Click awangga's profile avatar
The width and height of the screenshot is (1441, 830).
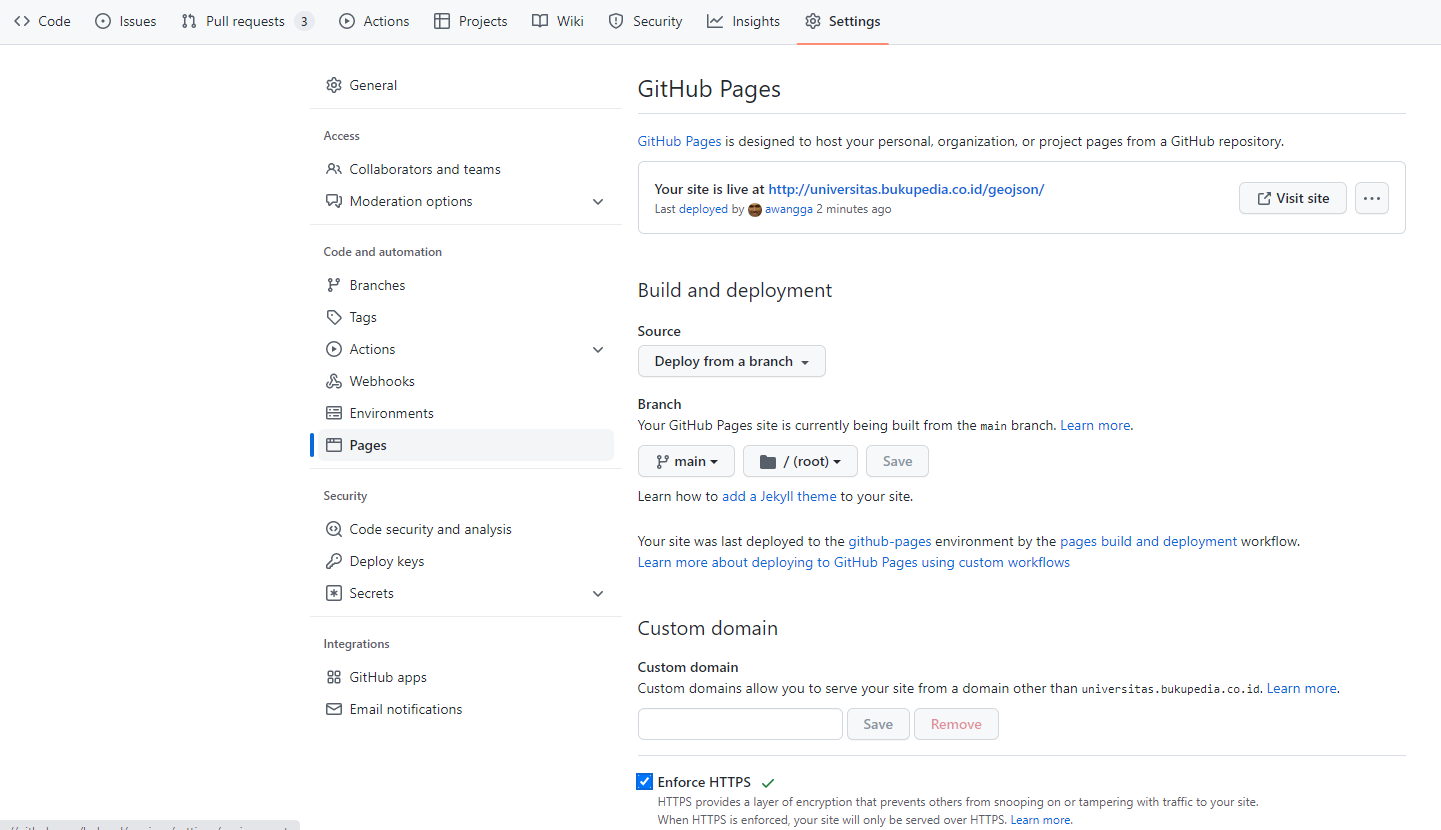coord(755,209)
